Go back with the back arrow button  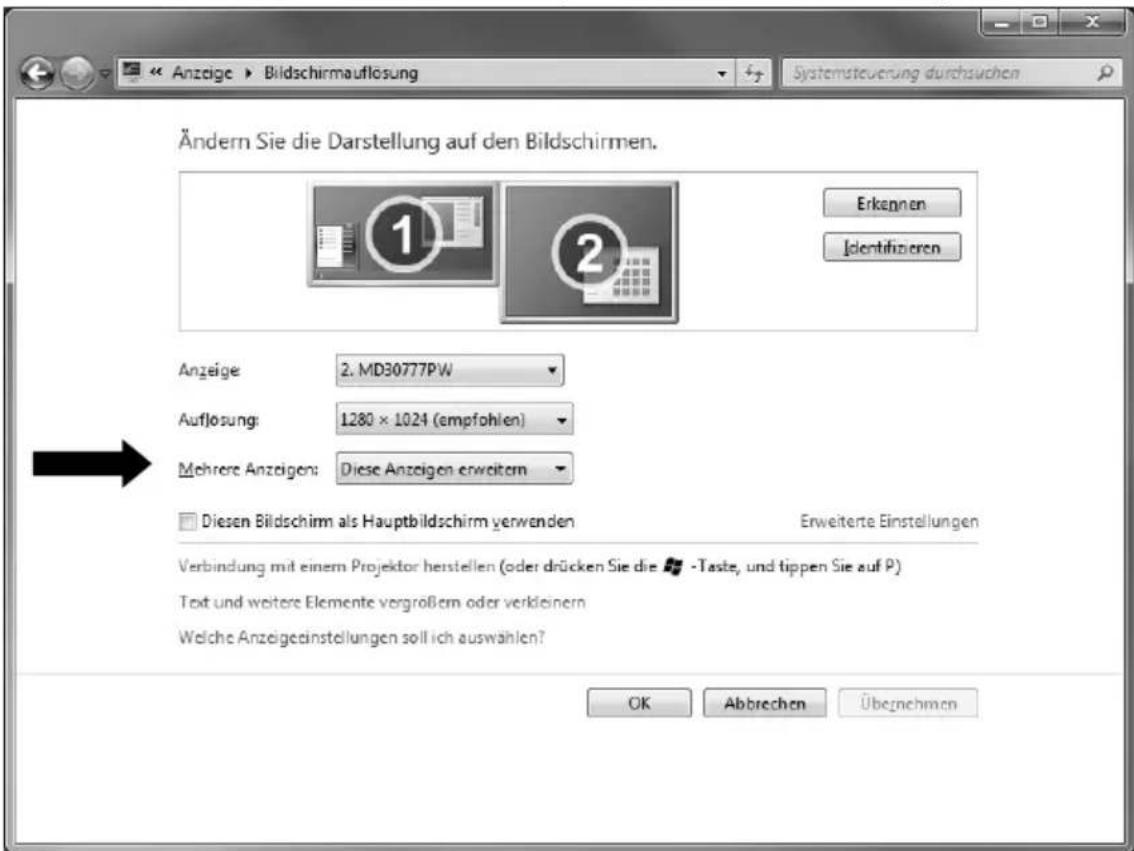pos(37,73)
